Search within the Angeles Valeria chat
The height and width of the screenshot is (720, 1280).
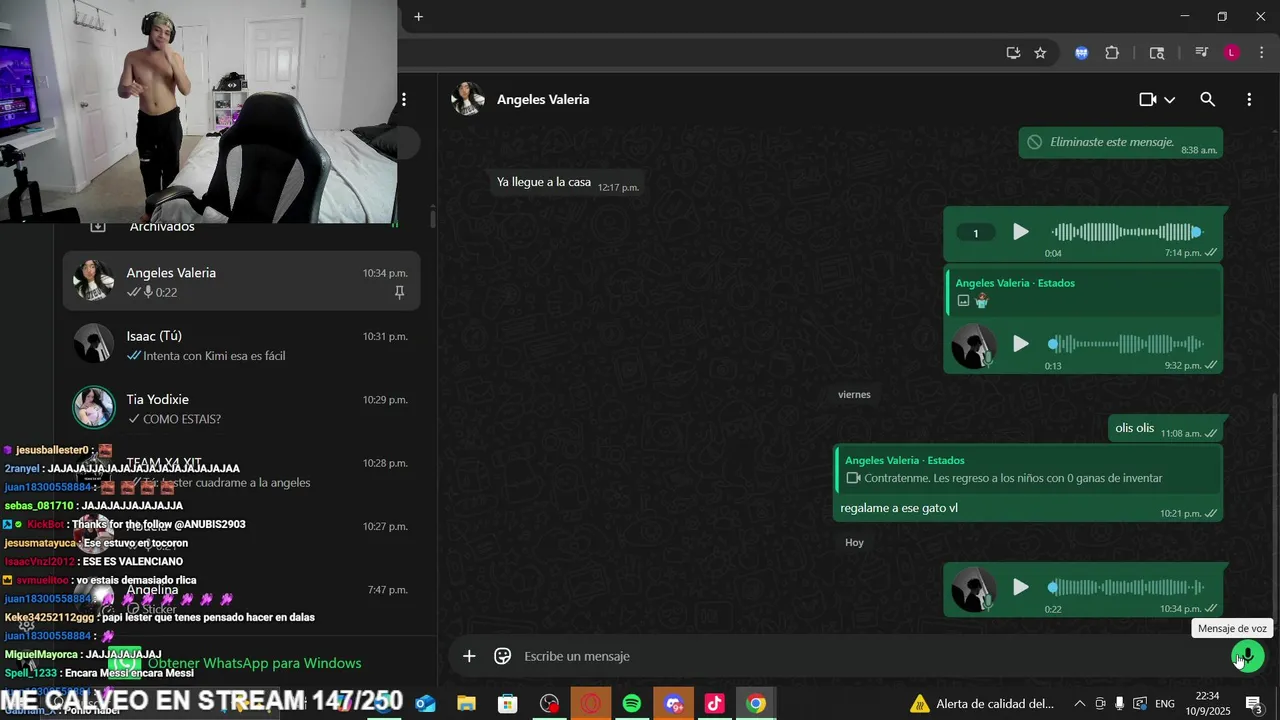[x=1208, y=100]
